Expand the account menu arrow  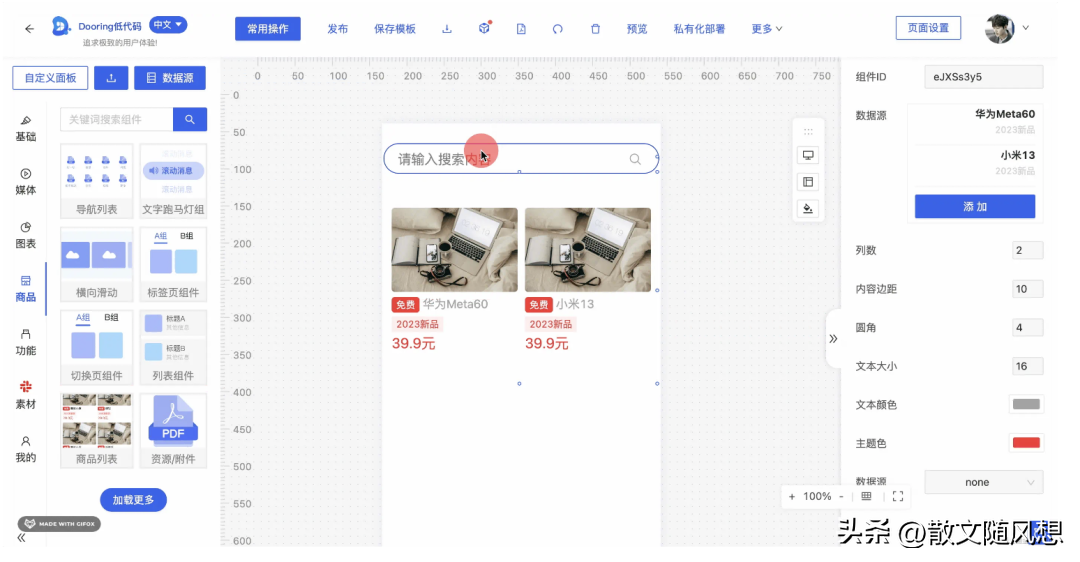(1026, 28)
